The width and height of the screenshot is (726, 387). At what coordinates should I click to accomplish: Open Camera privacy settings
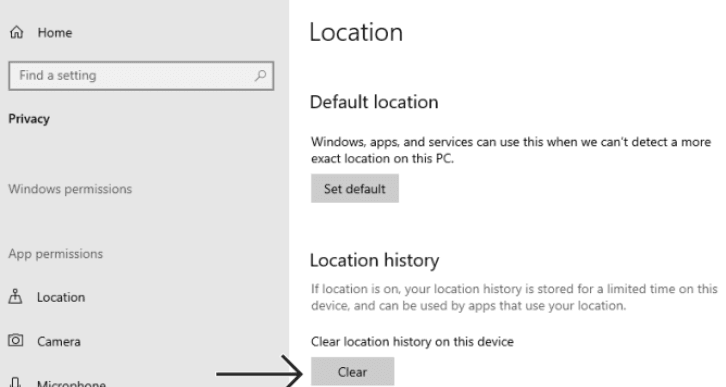pyautogui.click(x=59, y=342)
